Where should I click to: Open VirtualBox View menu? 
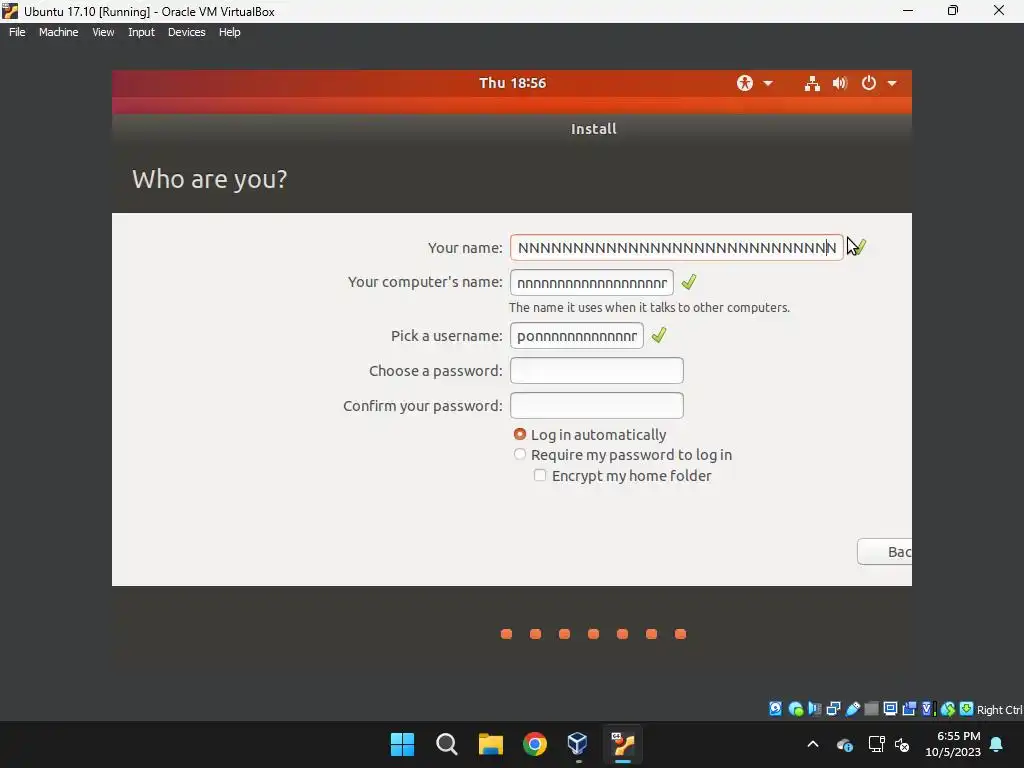[x=103, y=32]
